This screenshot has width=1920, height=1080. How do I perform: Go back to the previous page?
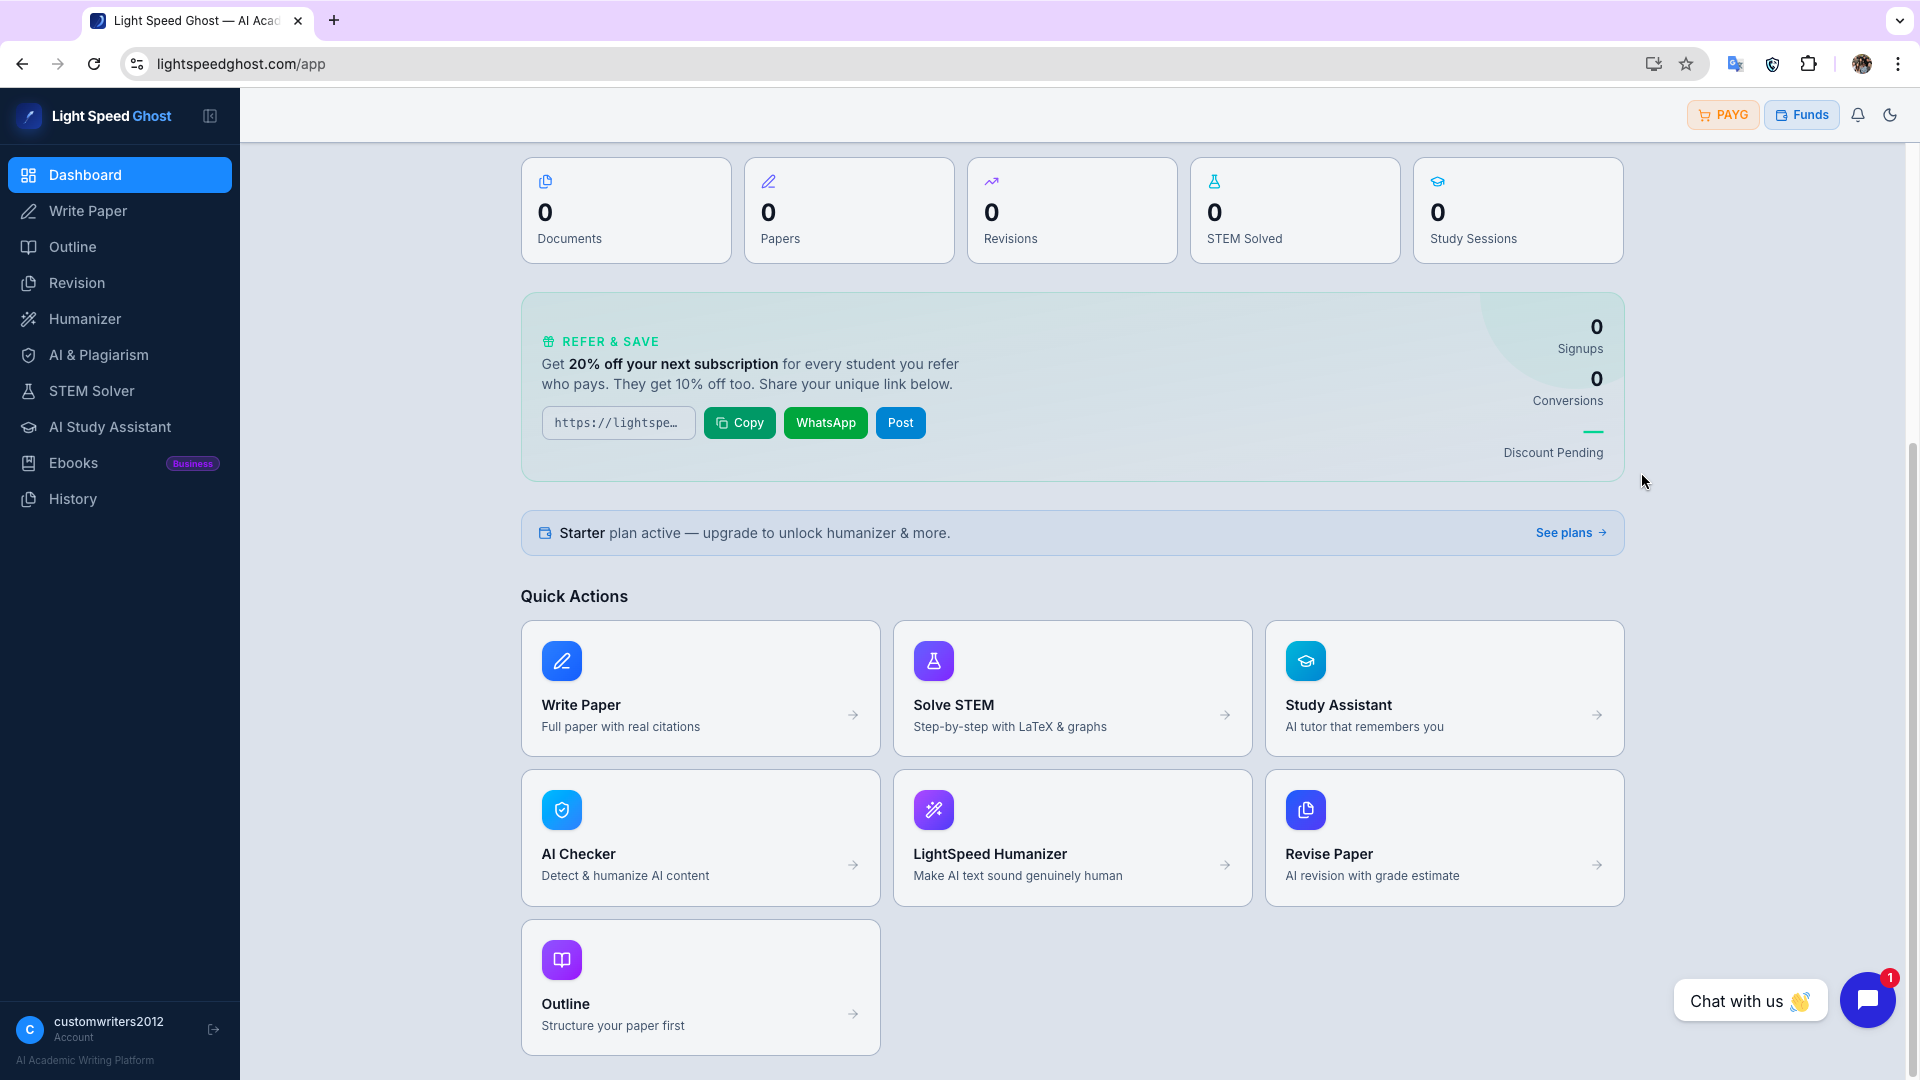[x=22, y=64]
